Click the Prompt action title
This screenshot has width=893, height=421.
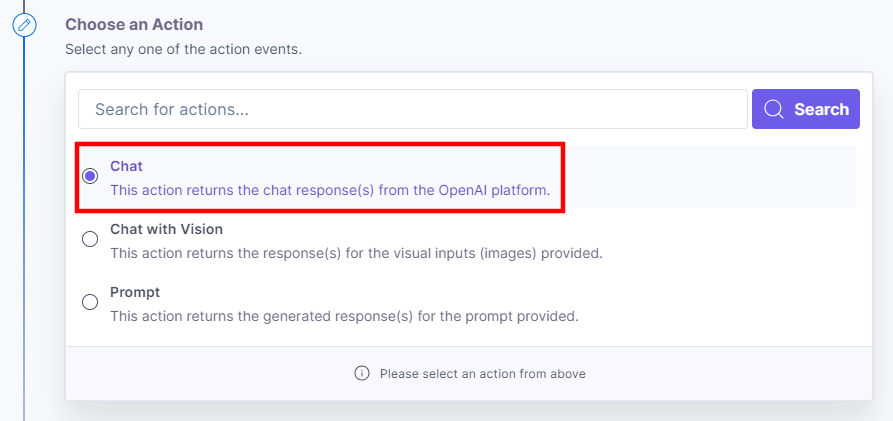(135, 292)
